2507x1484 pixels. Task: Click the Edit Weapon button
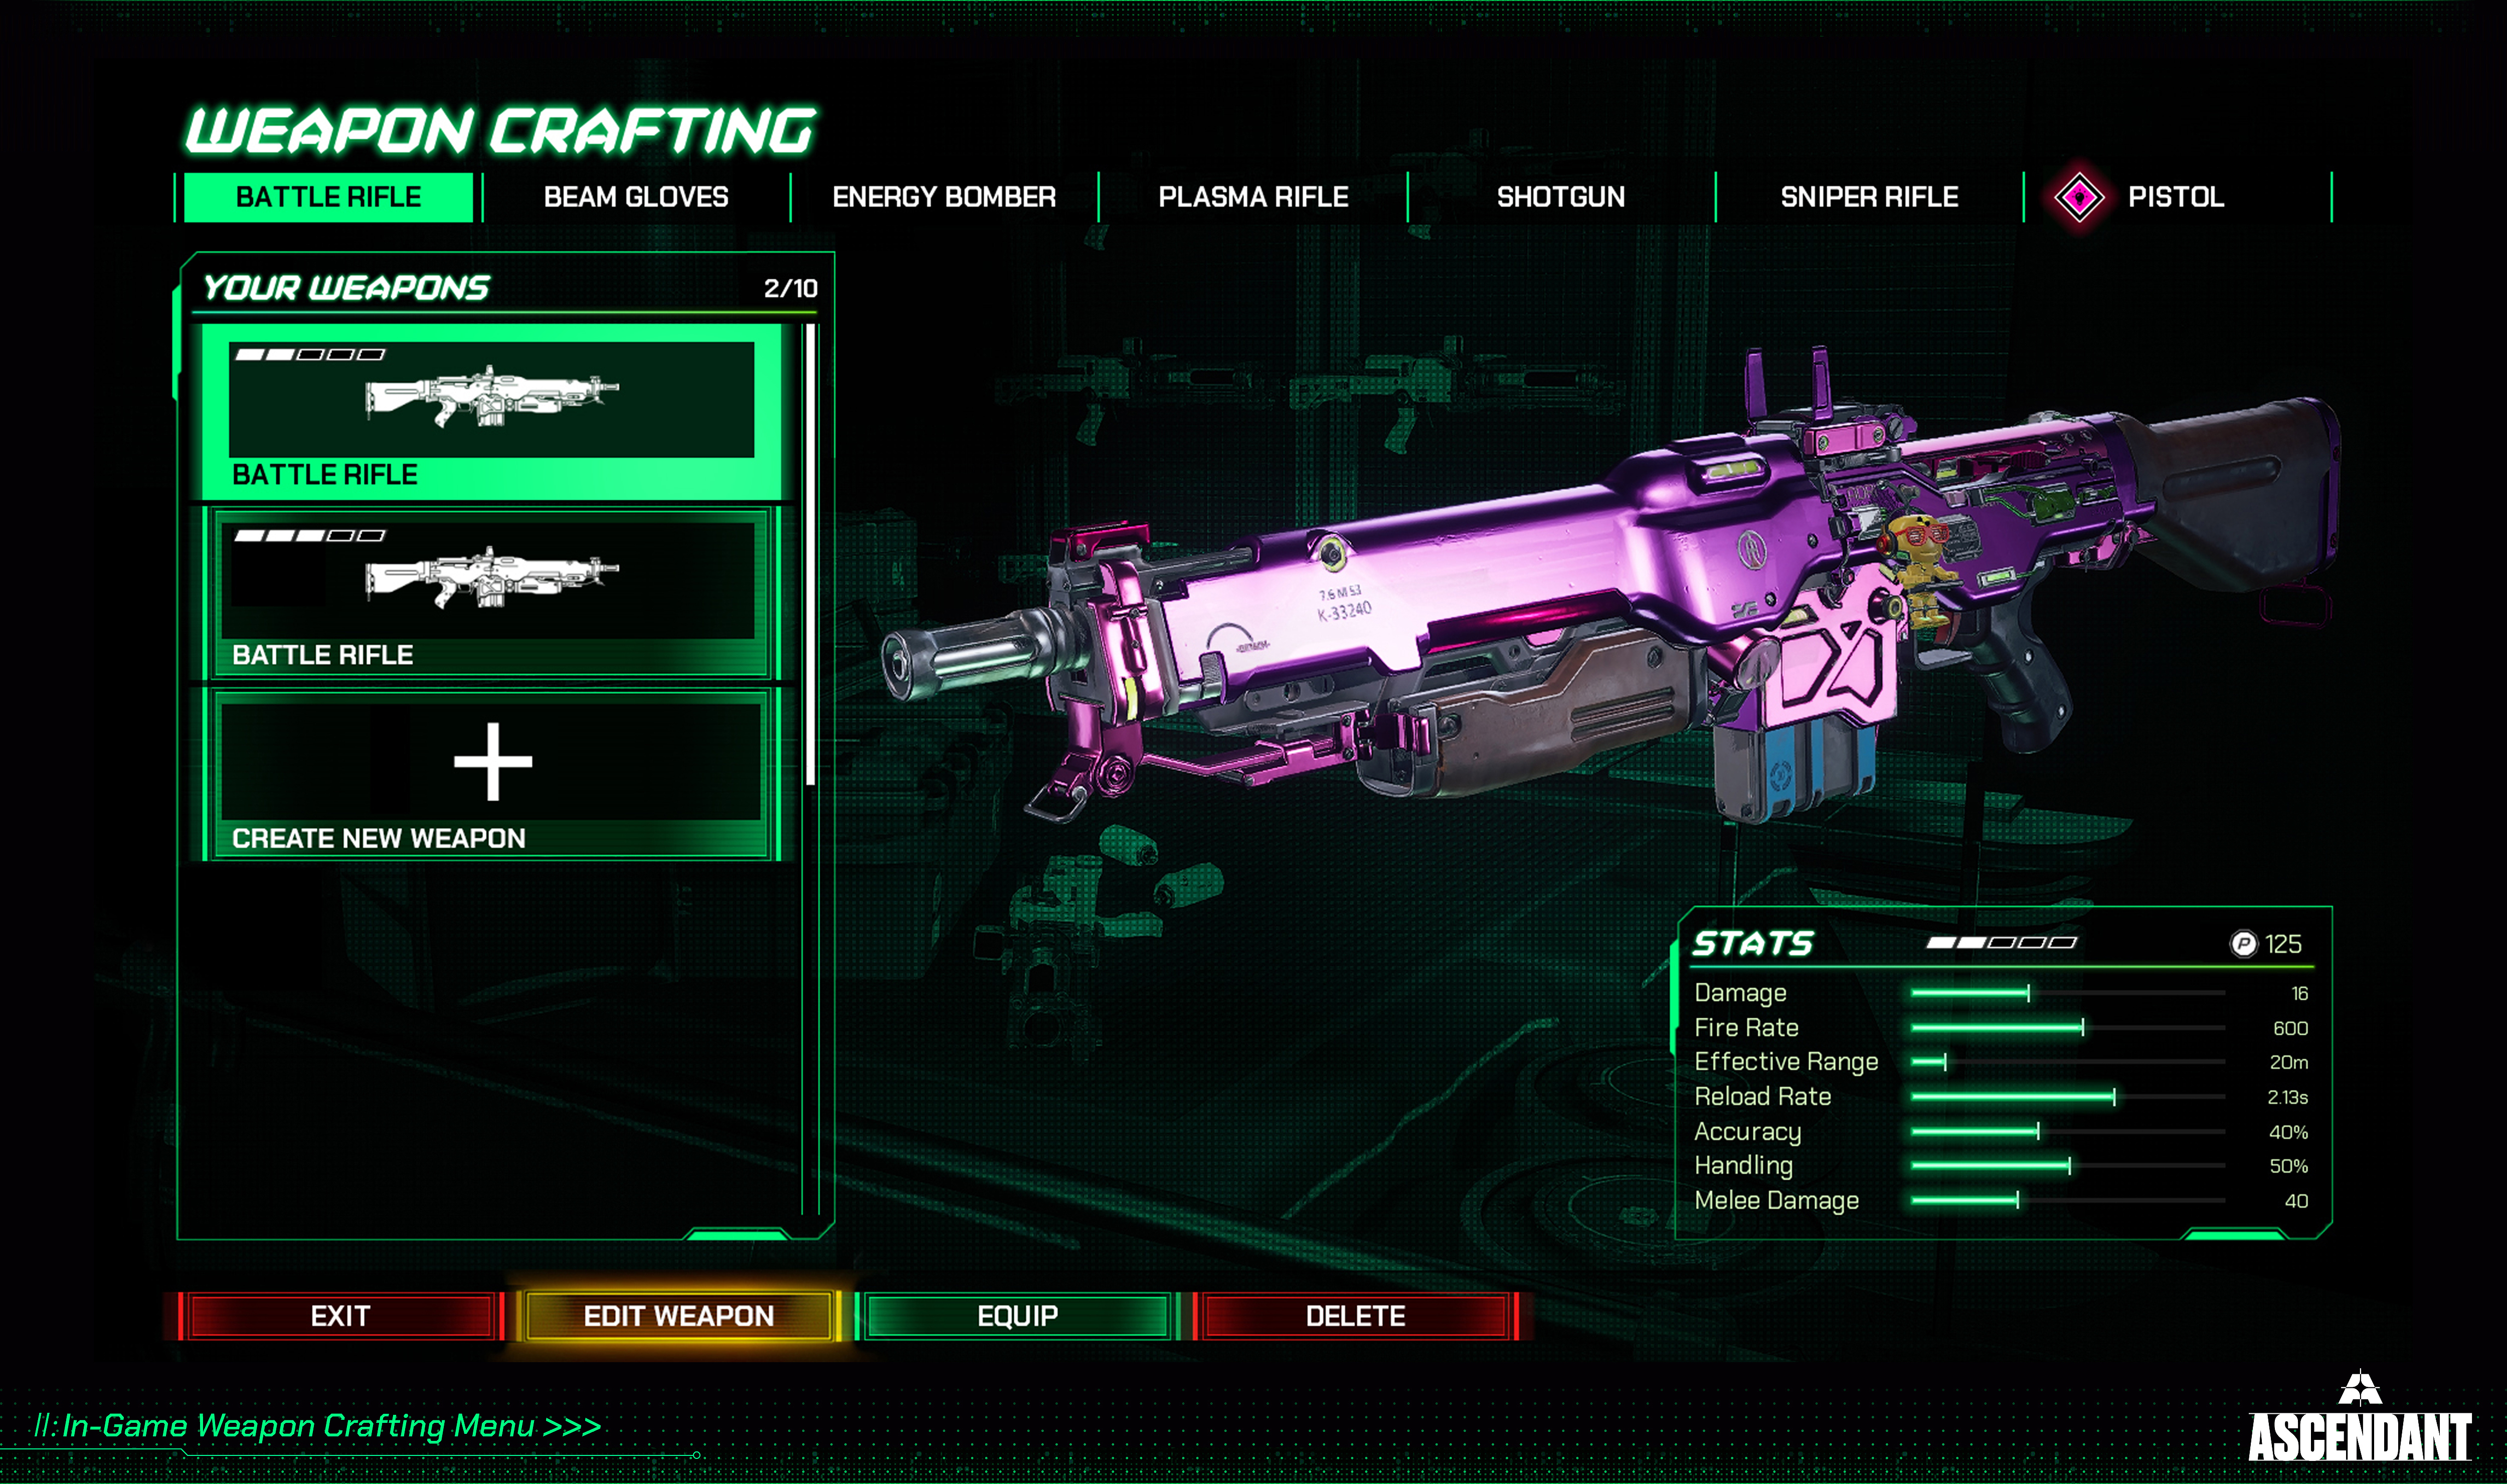679,1316
